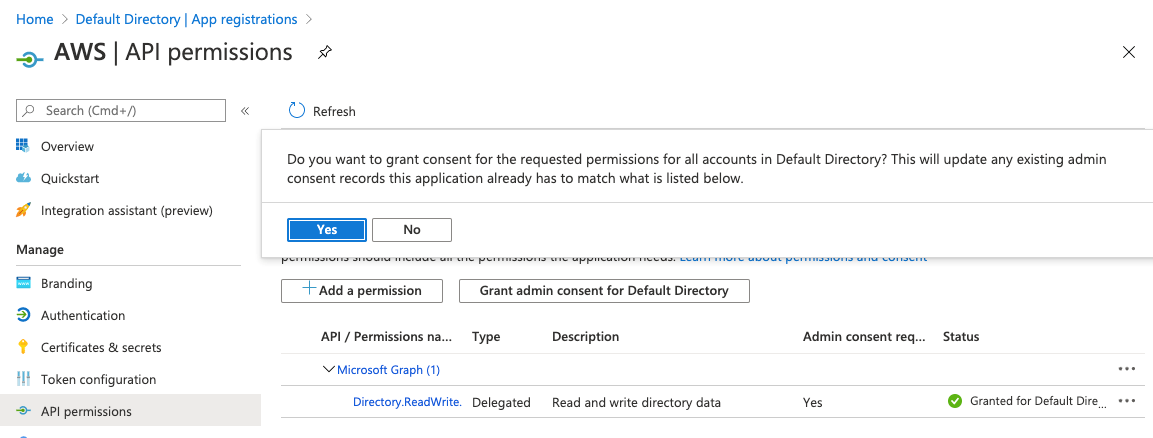The width and height of the screenshot is (1153, 438).
Task: Click the Branding icon
Action: 23,283
